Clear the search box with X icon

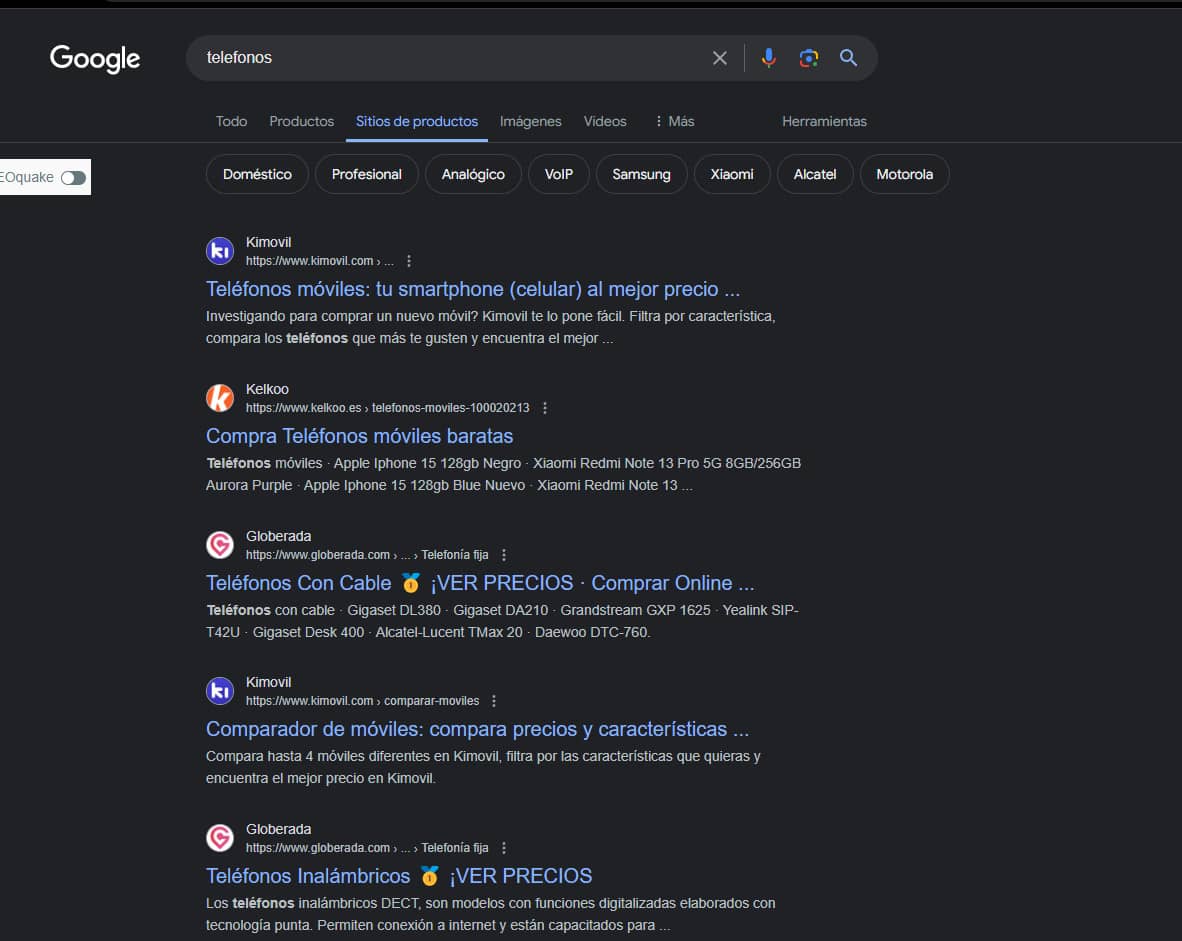(x=719, y=58)
